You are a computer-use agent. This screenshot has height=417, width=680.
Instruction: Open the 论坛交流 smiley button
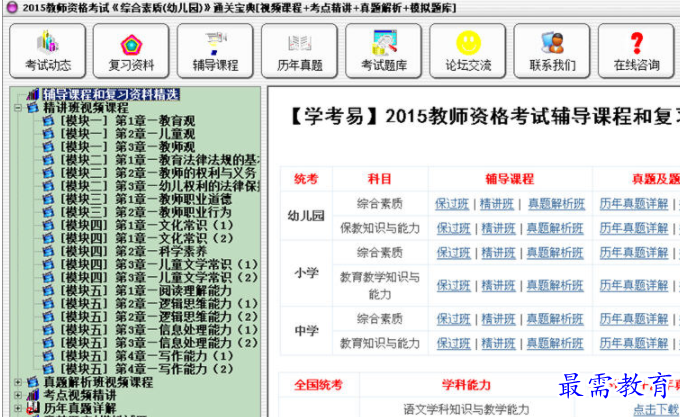468,51
